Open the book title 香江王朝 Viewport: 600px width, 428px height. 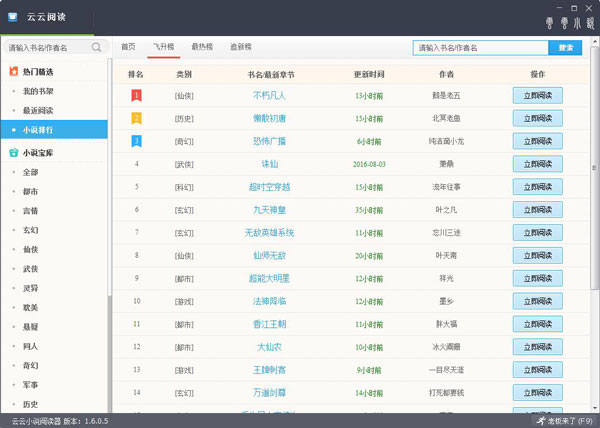[x=269, y=324]
